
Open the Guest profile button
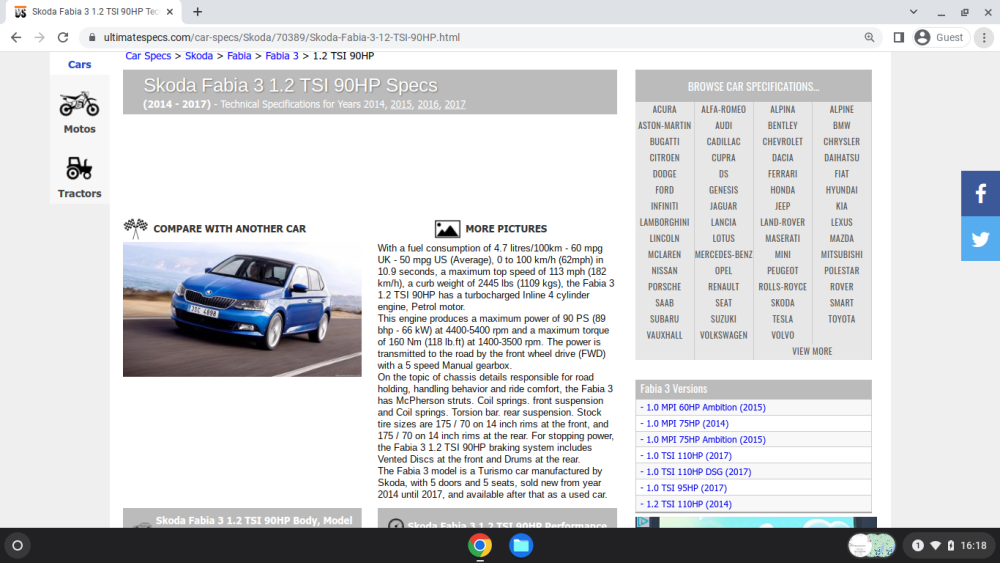coord(940,38)
